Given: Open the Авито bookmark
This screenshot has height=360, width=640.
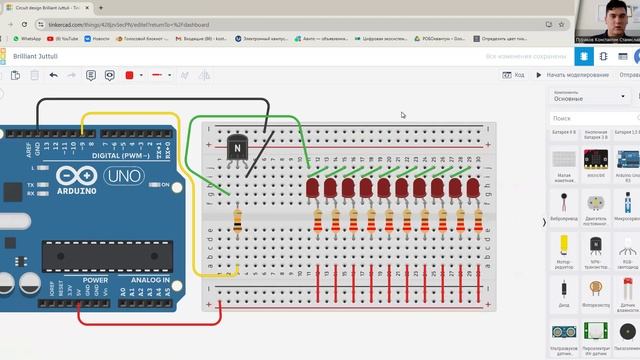Looking at the screenshot, I should click(x=321, y=39).
